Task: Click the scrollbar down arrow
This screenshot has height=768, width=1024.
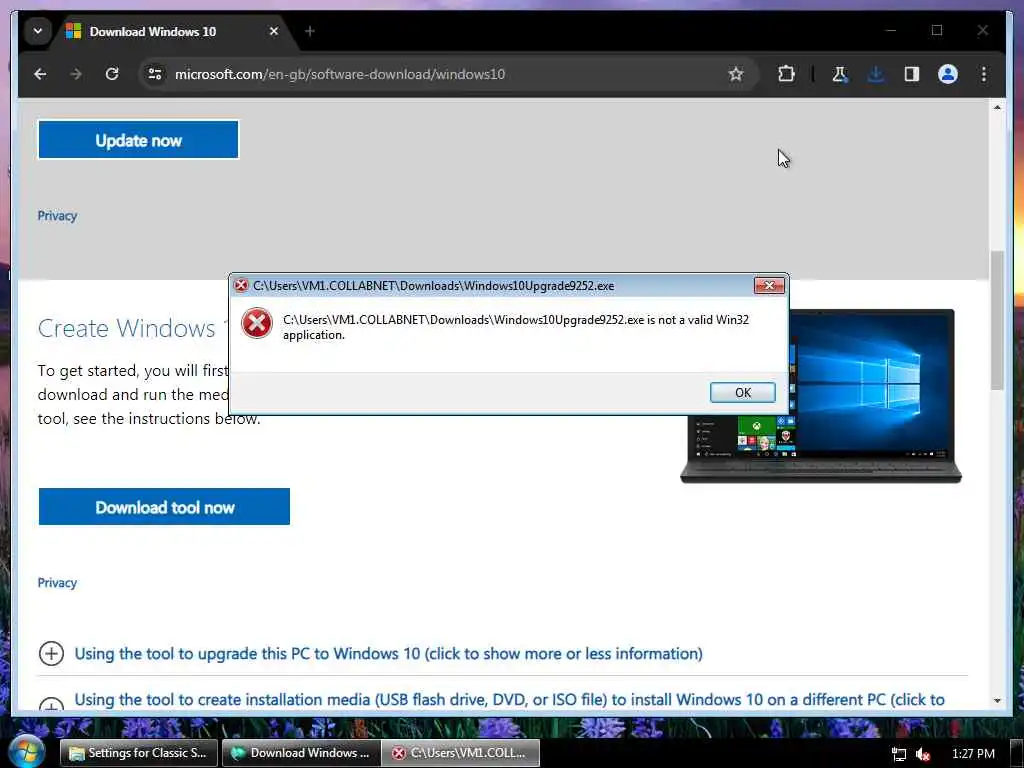Action: pyautogui.click(x=997, y=700)
